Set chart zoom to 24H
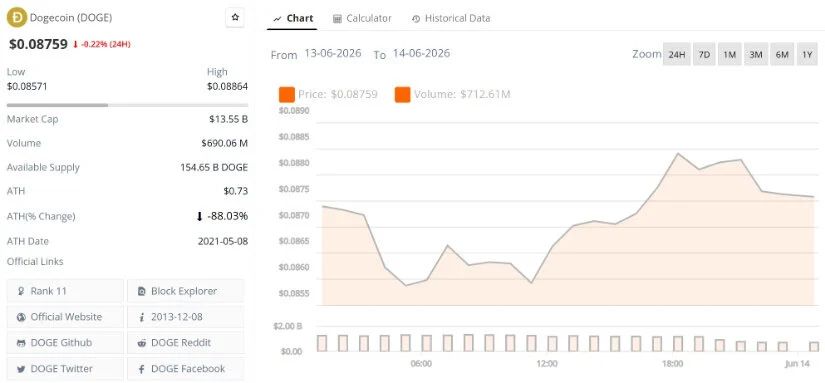The height and width of the screenshot is (383, 825). click(677, 54)
